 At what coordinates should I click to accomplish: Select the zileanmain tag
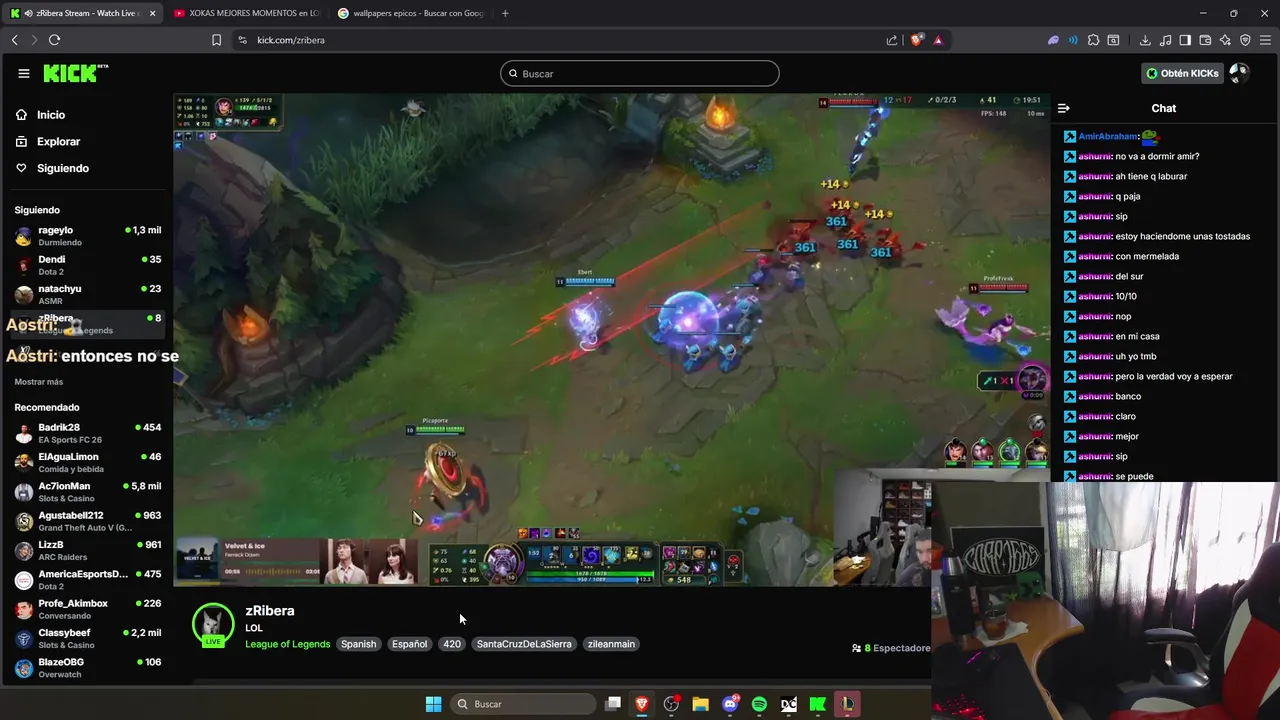click(611, 644)
